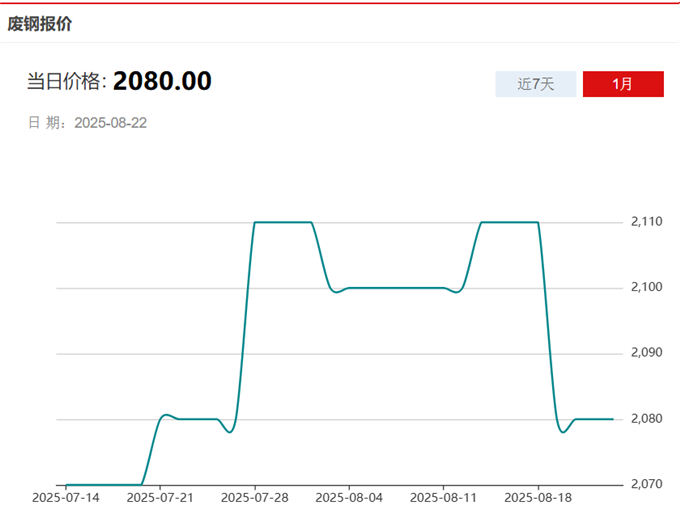Click the 2,100 y-axis label
This screenshot has height=505, width=680.
click(x=647, y=287)
